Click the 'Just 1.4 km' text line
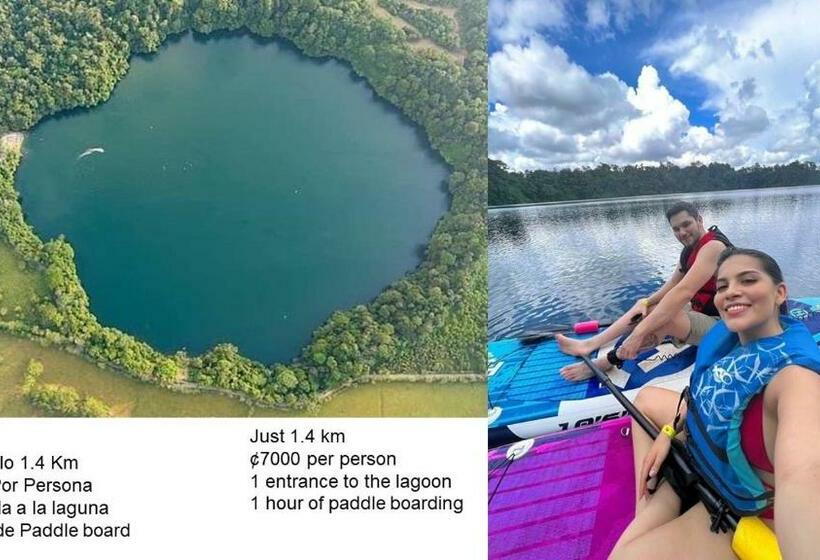Image resolution: width=820 pixels, height=560 pixels. (297, 436)
